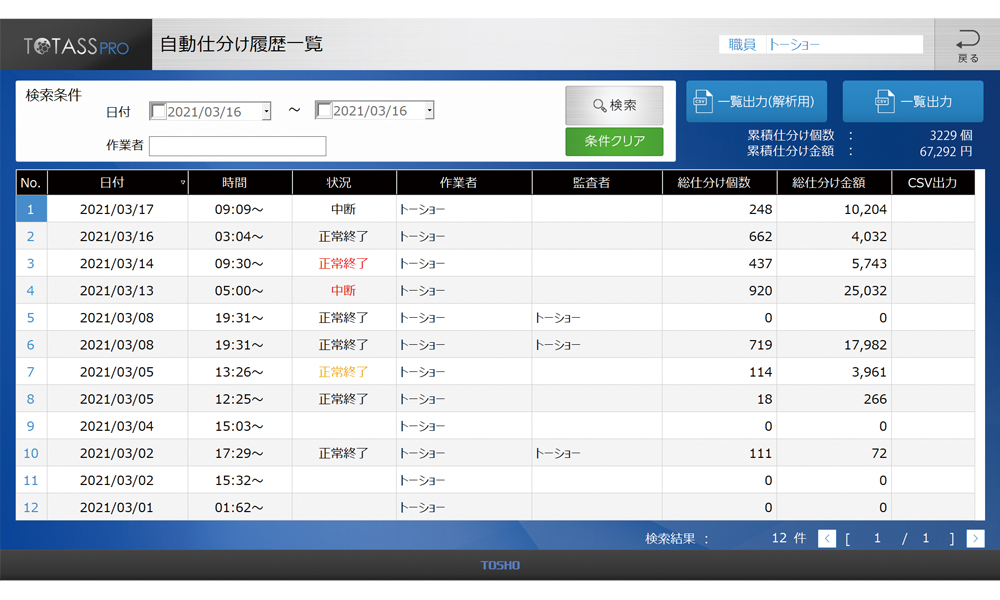Select row number 10
This screenshot has width=1000, height=600.
[31, 453]
